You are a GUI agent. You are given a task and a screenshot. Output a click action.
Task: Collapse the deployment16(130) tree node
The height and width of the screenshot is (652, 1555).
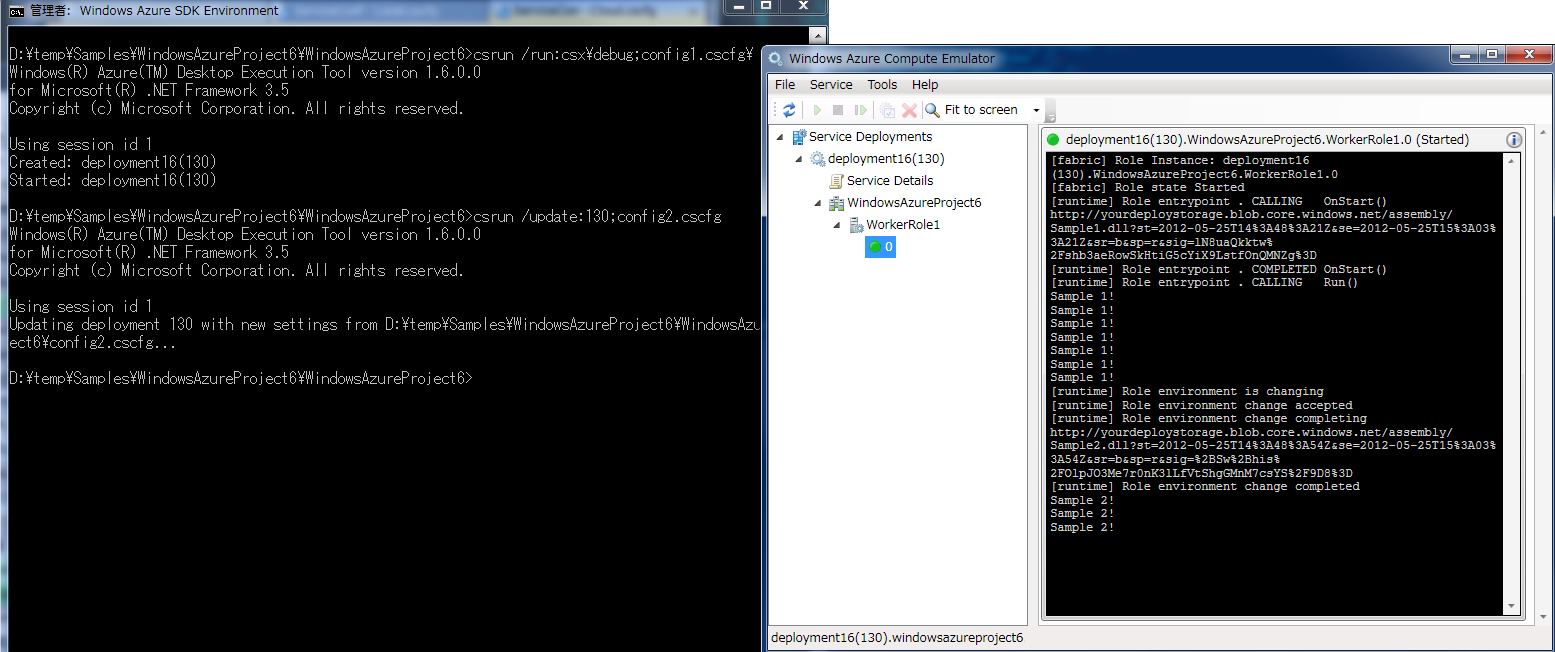point(799,159)
